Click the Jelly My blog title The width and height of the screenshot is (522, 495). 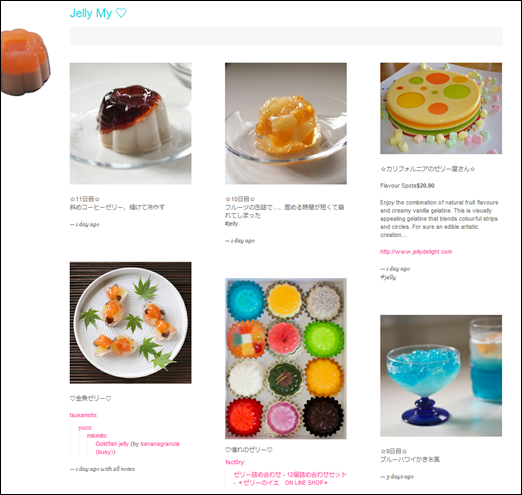click(x=98, y=13)
